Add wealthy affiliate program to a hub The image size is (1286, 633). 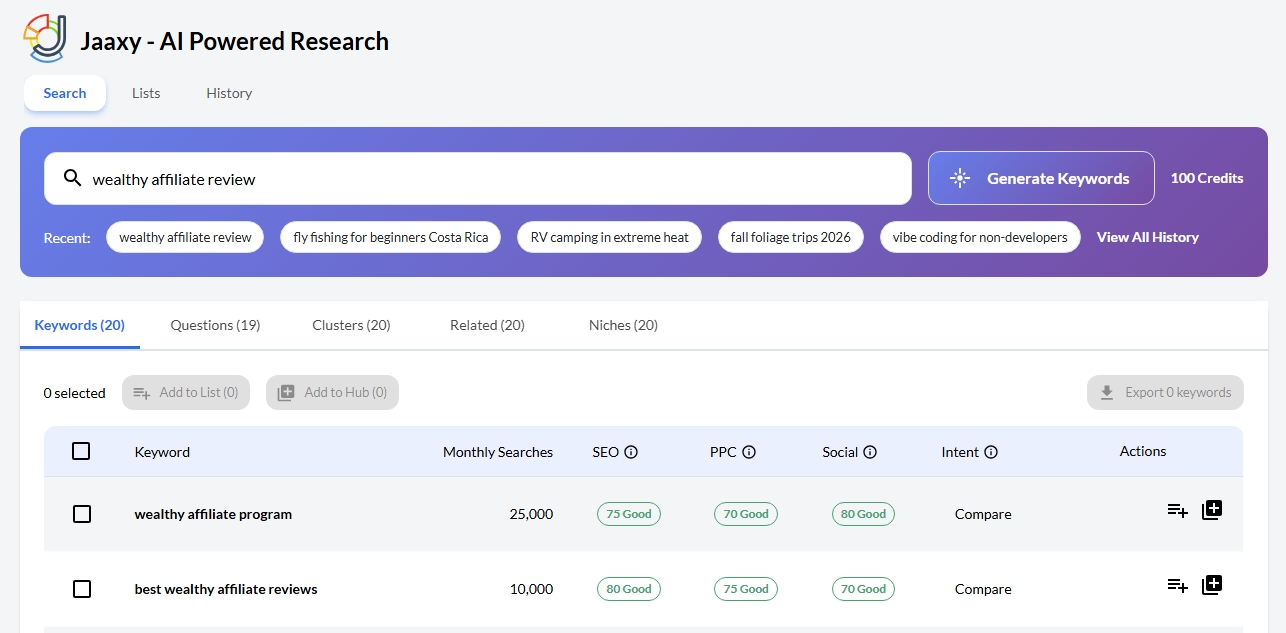[x=1212, y=510]
